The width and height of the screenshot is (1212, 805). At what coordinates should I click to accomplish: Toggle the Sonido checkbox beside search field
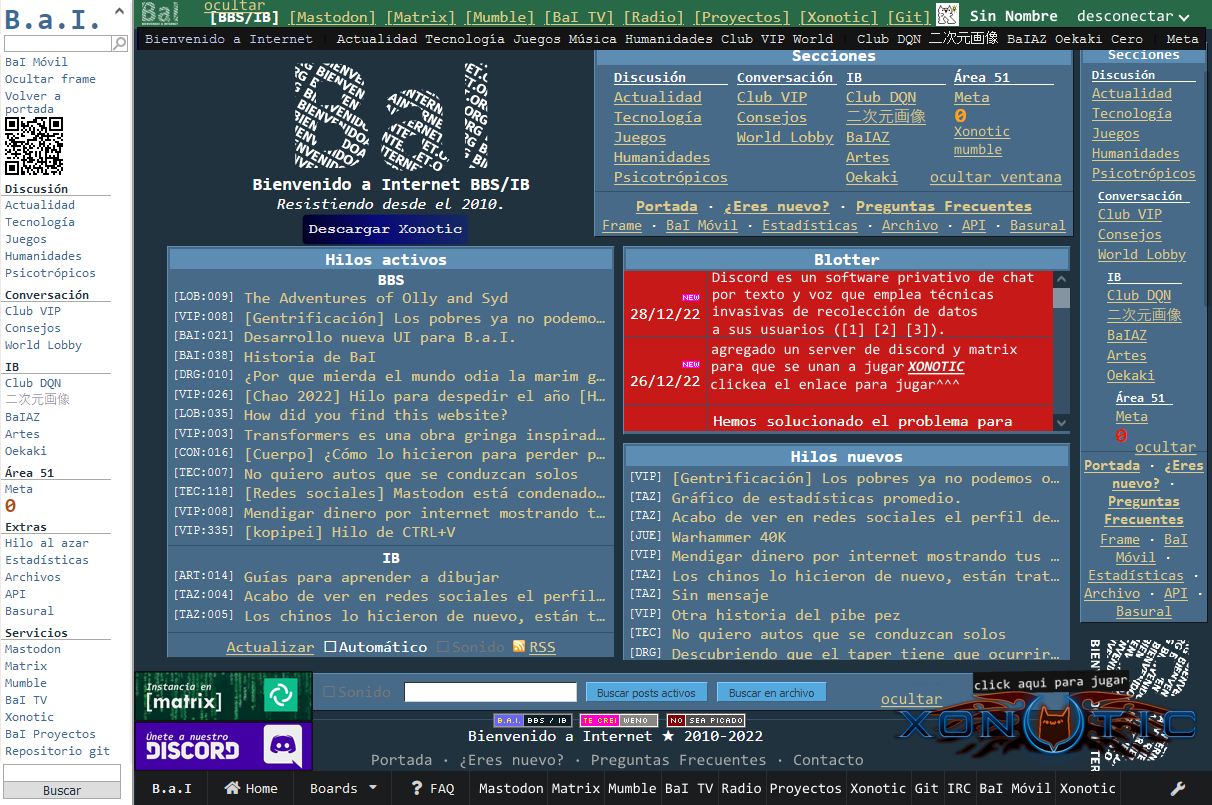tap(330, 692)
